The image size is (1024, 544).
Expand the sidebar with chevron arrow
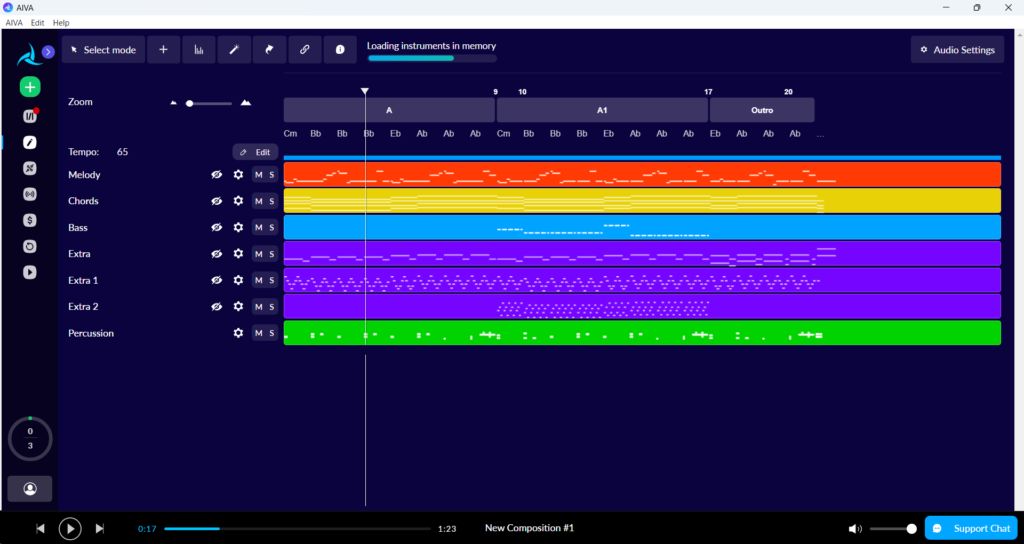tap(48, 52)
